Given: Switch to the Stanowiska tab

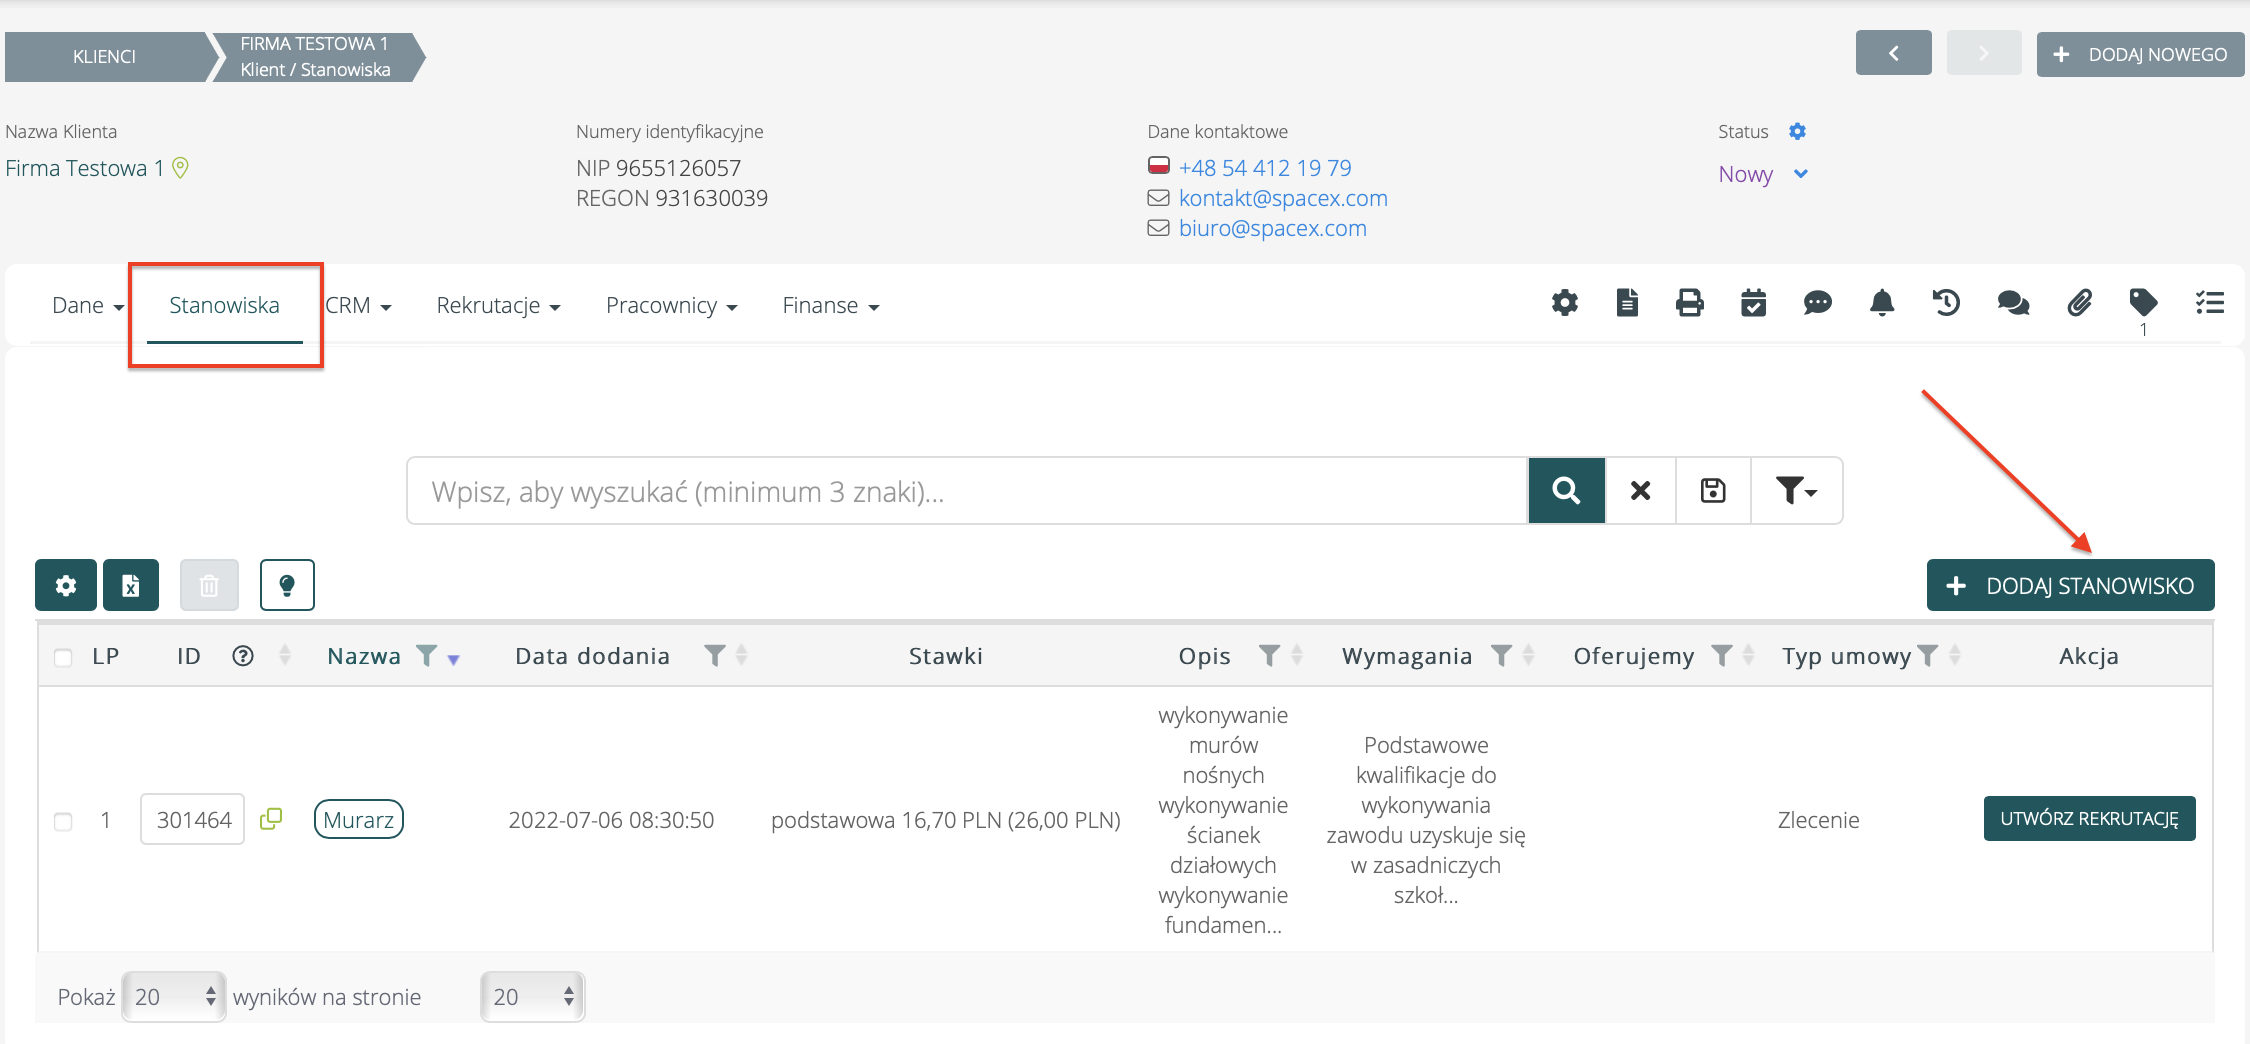Looking at the screenshot, I should point(224,306).
